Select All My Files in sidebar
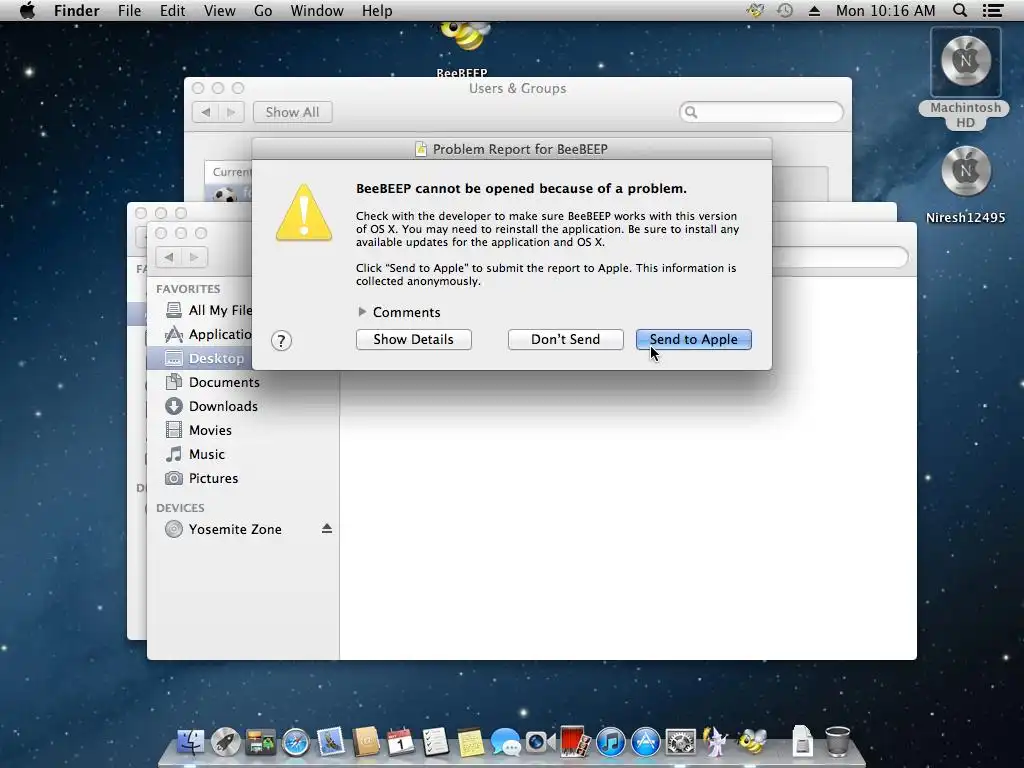1024x768 pixels. point(209,310)
